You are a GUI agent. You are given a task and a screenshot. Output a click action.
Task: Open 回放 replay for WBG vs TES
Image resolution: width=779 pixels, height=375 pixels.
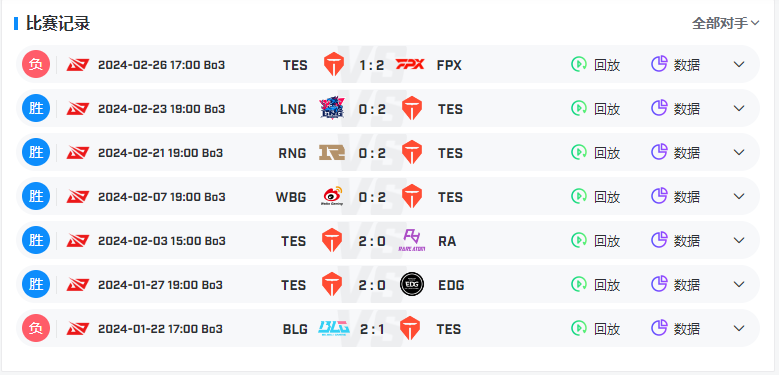595,197
